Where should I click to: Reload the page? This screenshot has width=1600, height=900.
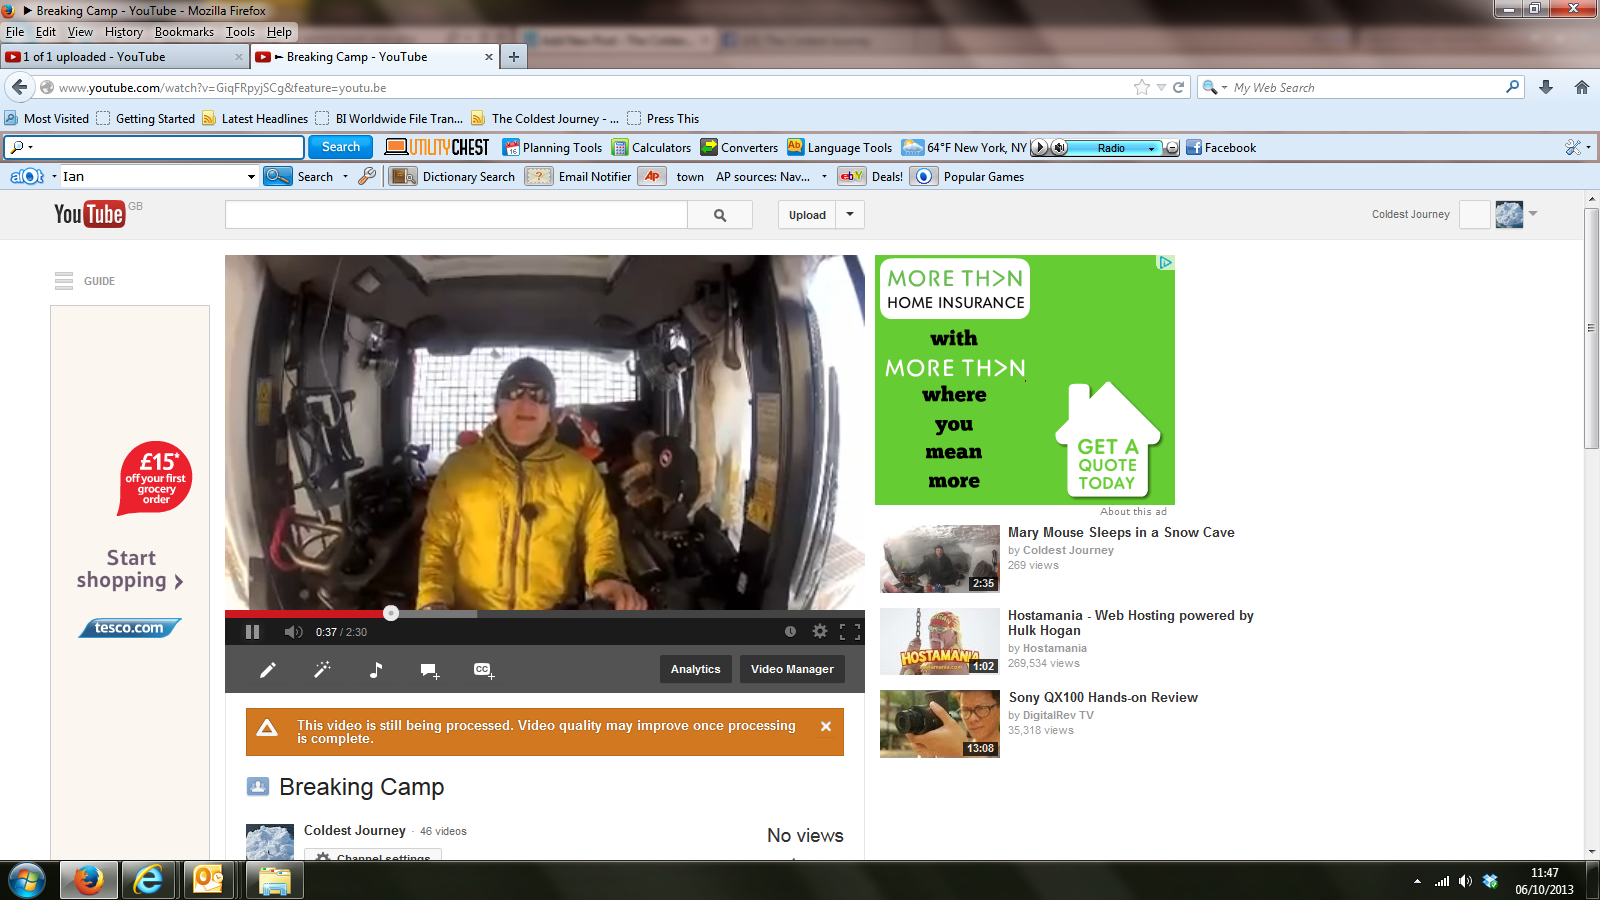tap(1179, 87)
